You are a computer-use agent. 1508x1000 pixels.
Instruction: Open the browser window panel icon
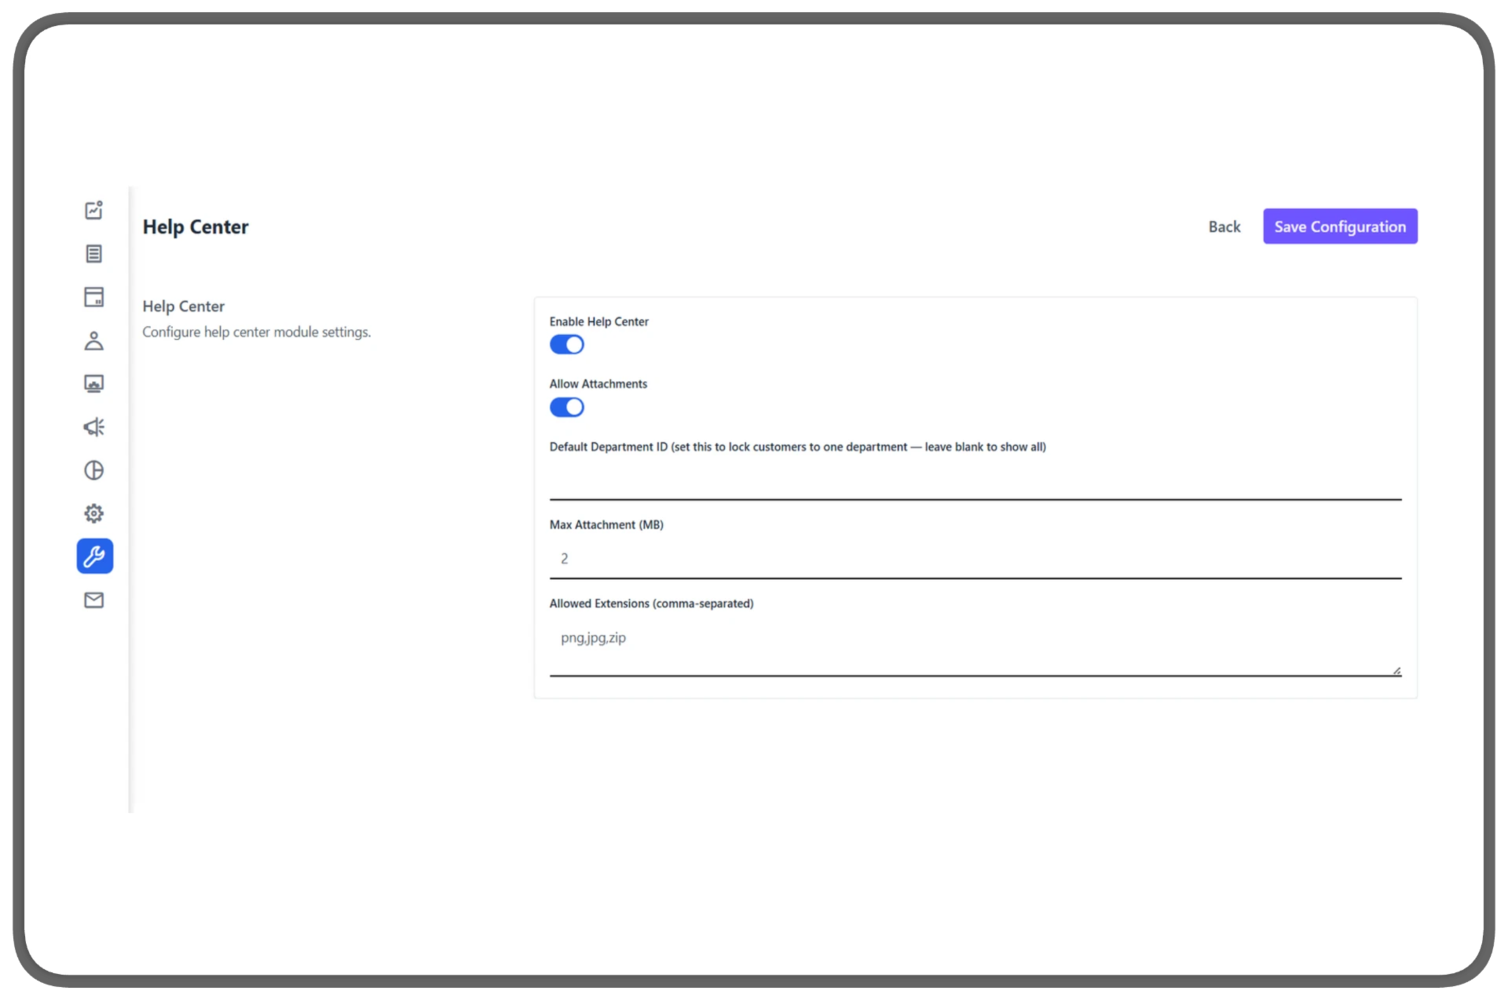[x=94, y=296]
